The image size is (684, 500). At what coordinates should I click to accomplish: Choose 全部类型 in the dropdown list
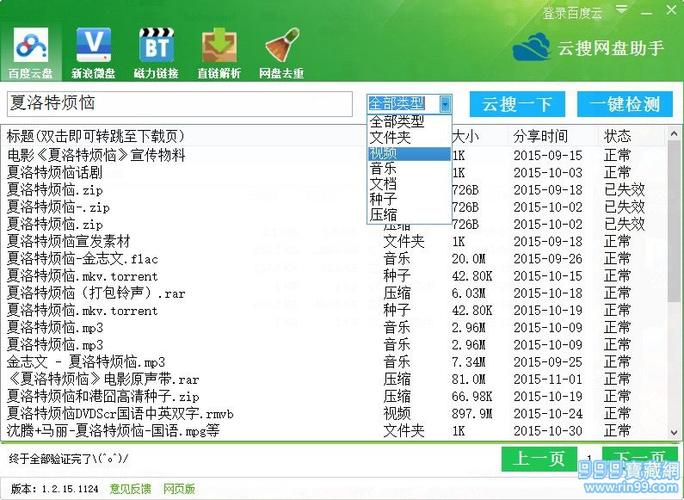click(409, 121)
